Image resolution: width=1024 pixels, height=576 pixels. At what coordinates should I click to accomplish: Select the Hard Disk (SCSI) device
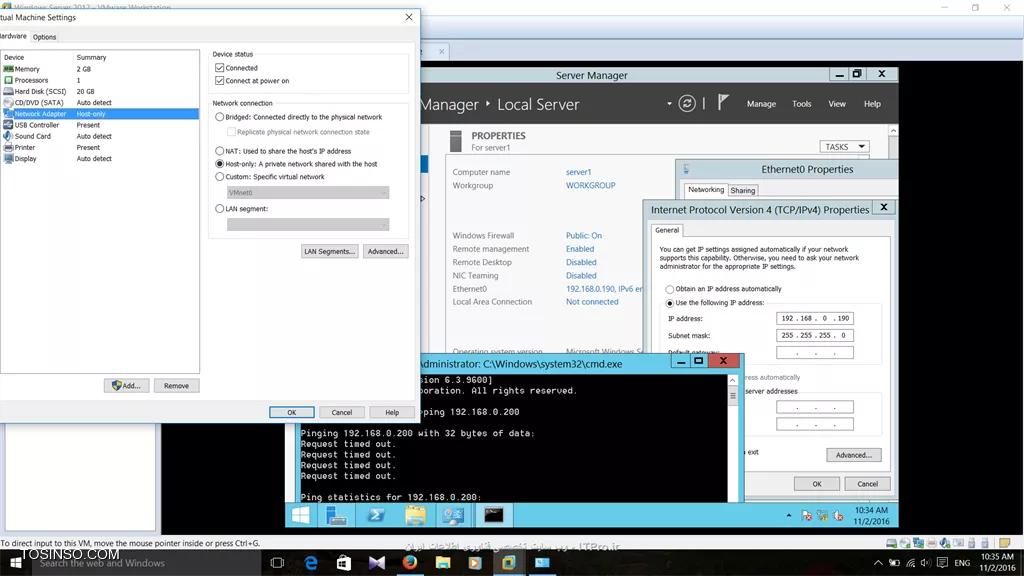coord(100,91)
